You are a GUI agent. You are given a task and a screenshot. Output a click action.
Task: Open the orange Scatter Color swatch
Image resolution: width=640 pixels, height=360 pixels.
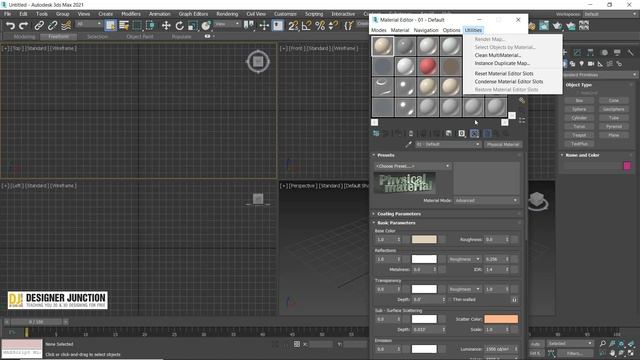(501, 319)
